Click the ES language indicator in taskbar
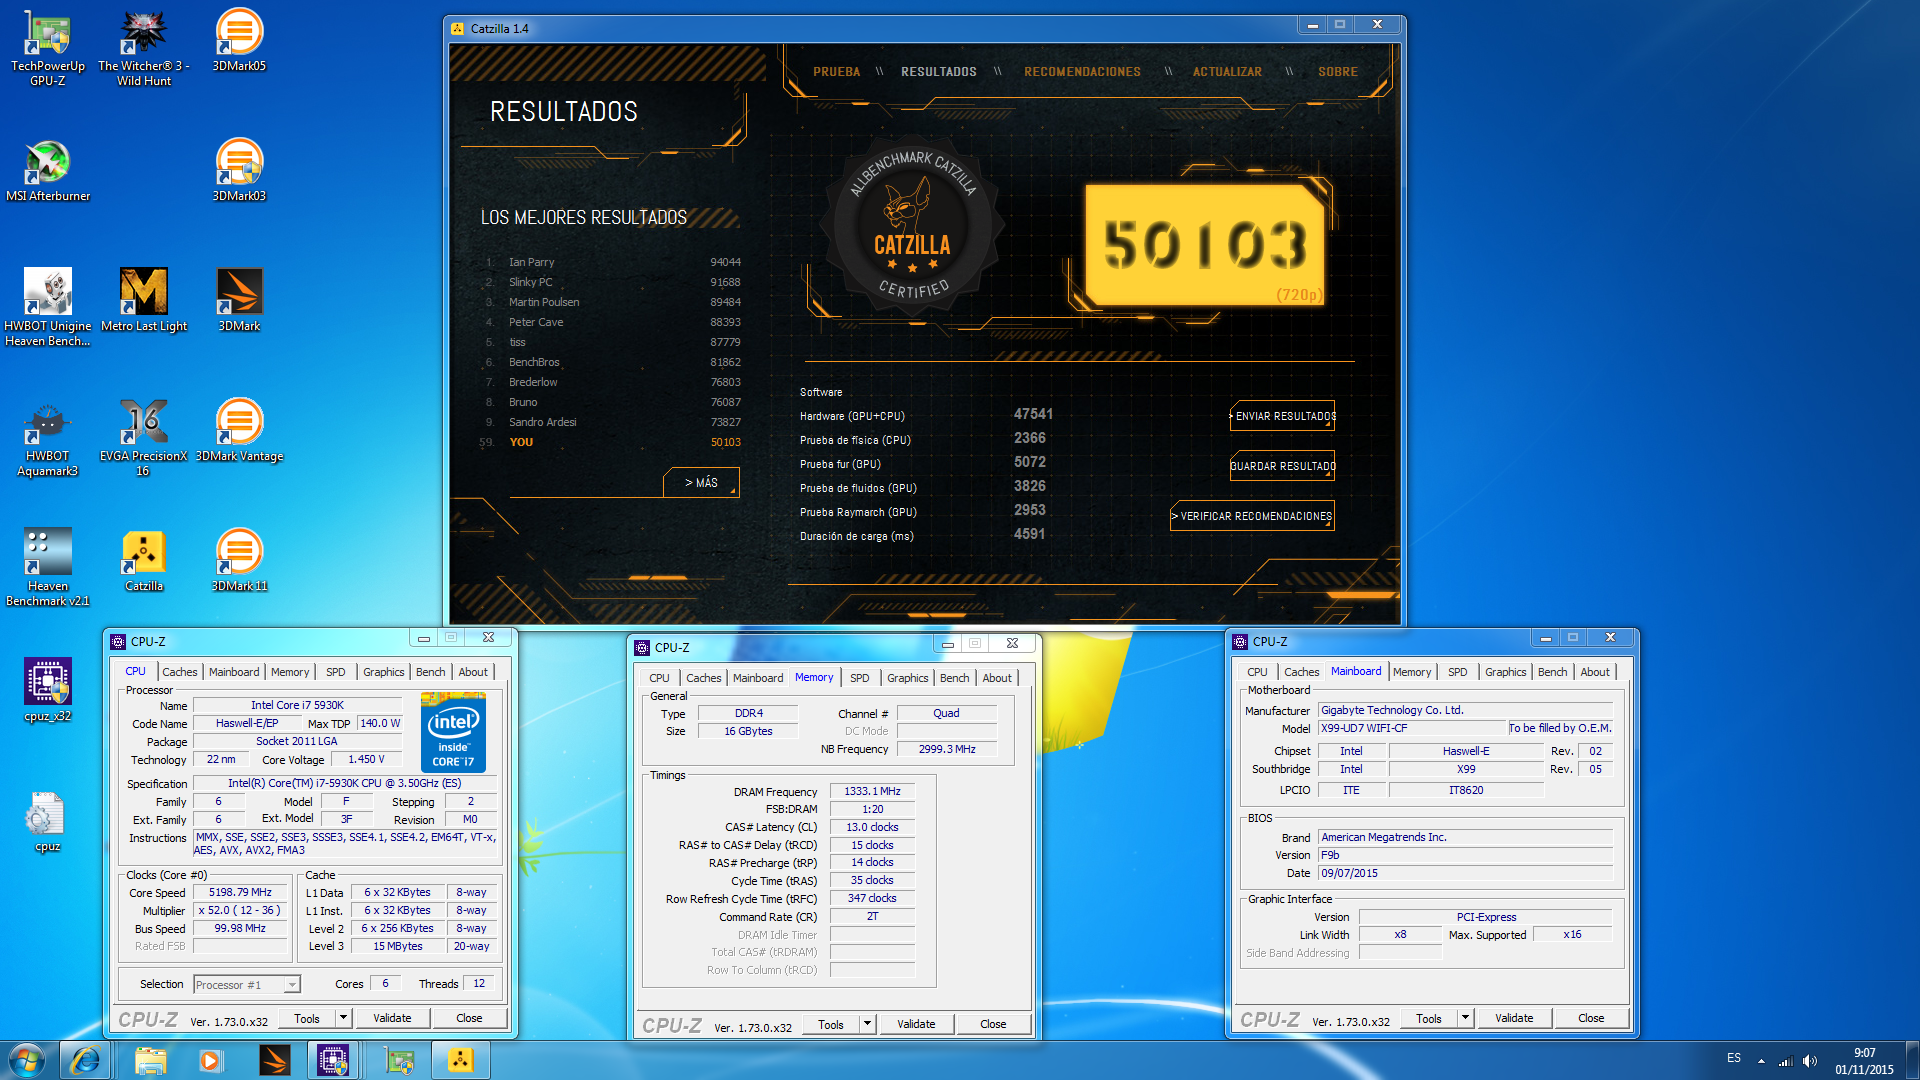 (x=1734, y=1058)
